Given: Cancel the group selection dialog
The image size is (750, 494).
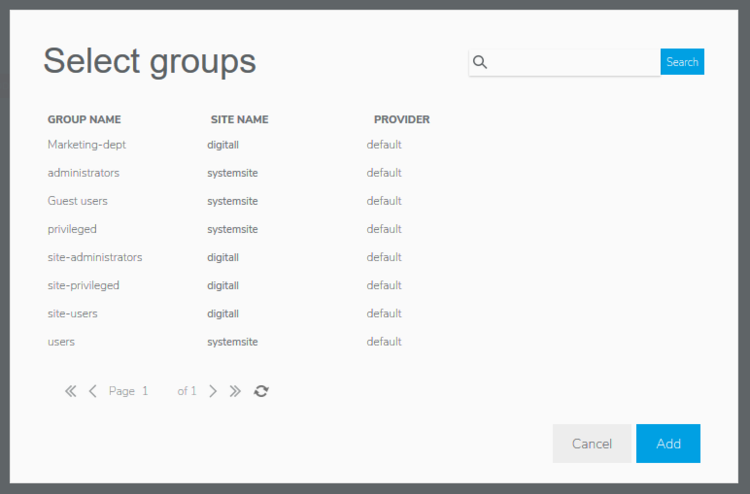Looking at the screenshot, I should (x=592, y=443).
